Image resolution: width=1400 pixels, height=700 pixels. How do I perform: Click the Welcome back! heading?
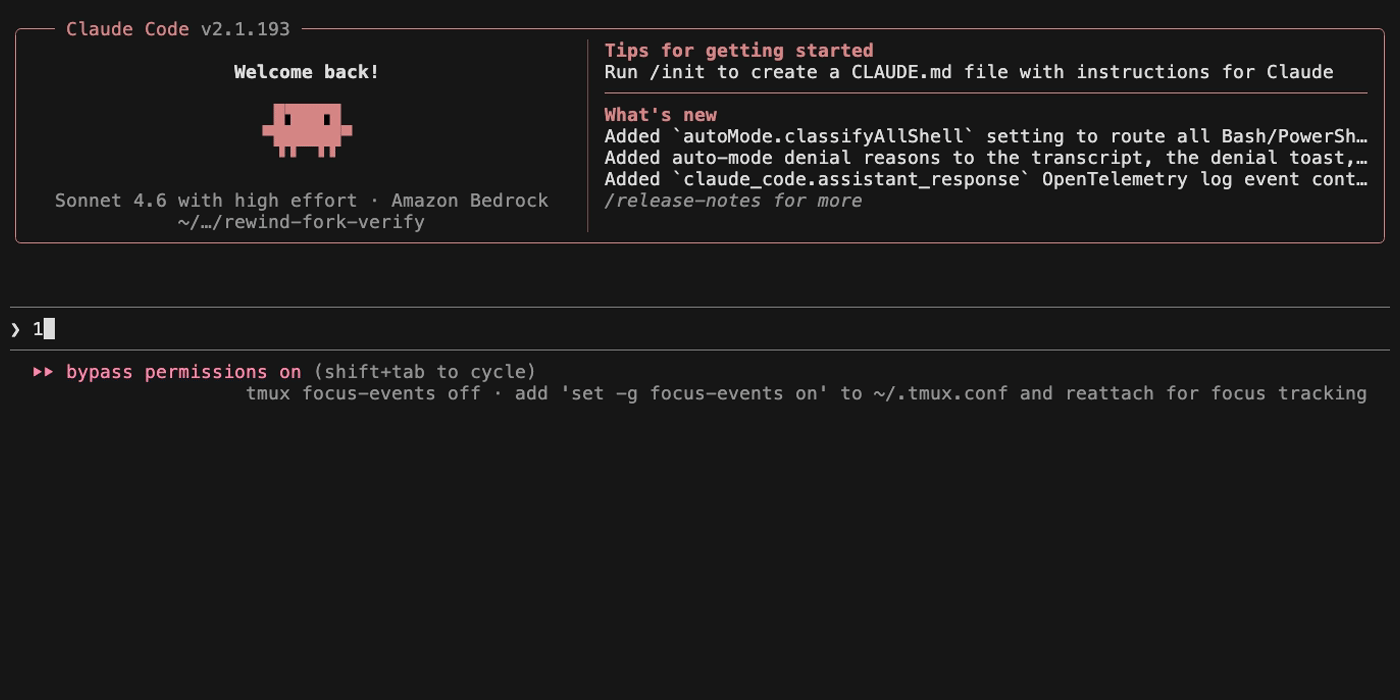coord(307,72)
